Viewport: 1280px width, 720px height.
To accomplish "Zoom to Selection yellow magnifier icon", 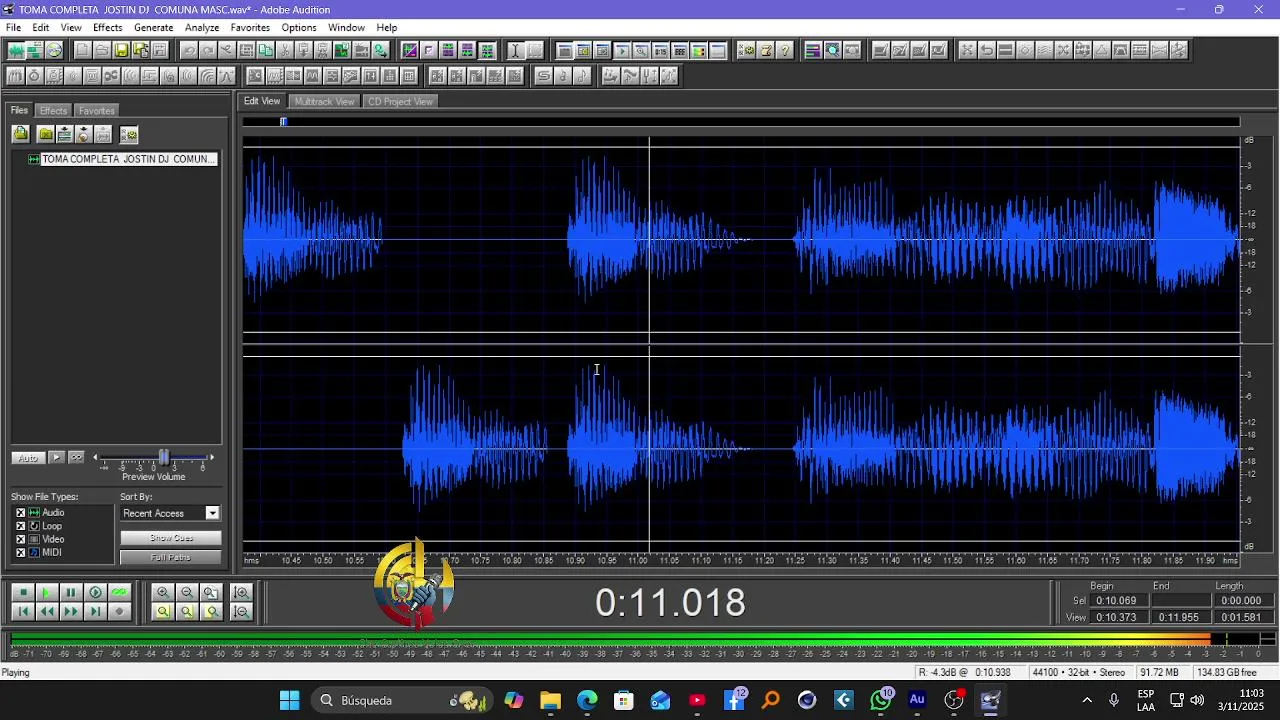I will [163, 611].
